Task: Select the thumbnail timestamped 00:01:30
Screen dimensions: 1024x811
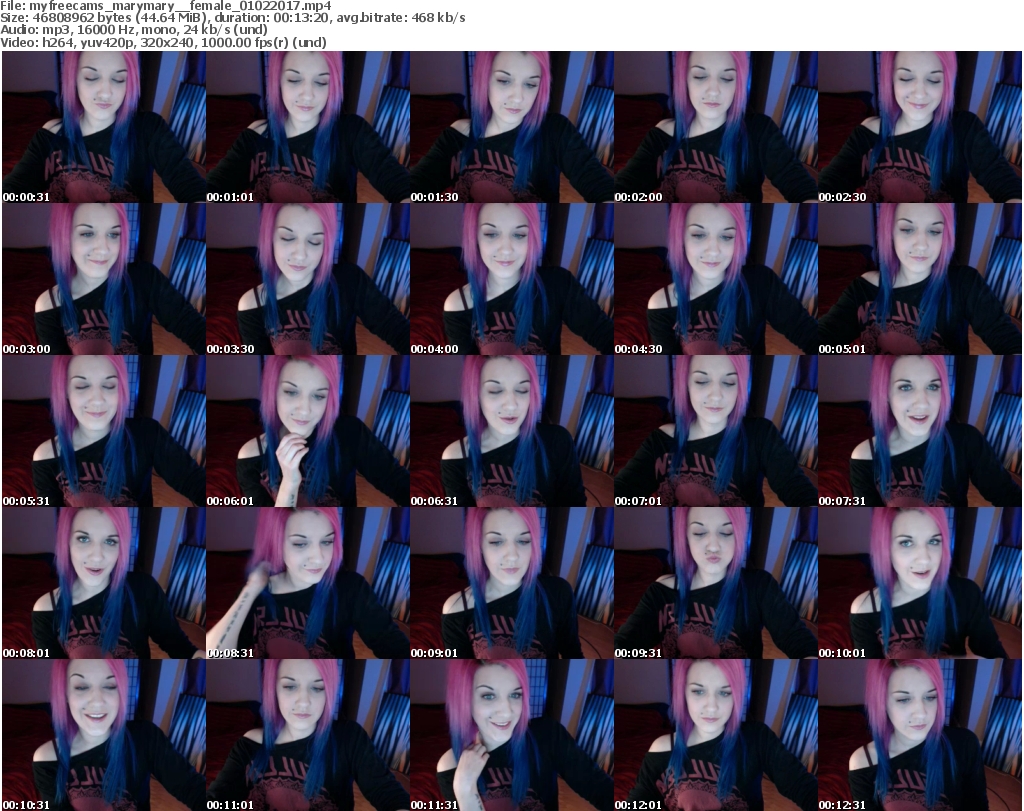Action: (512, 127)
